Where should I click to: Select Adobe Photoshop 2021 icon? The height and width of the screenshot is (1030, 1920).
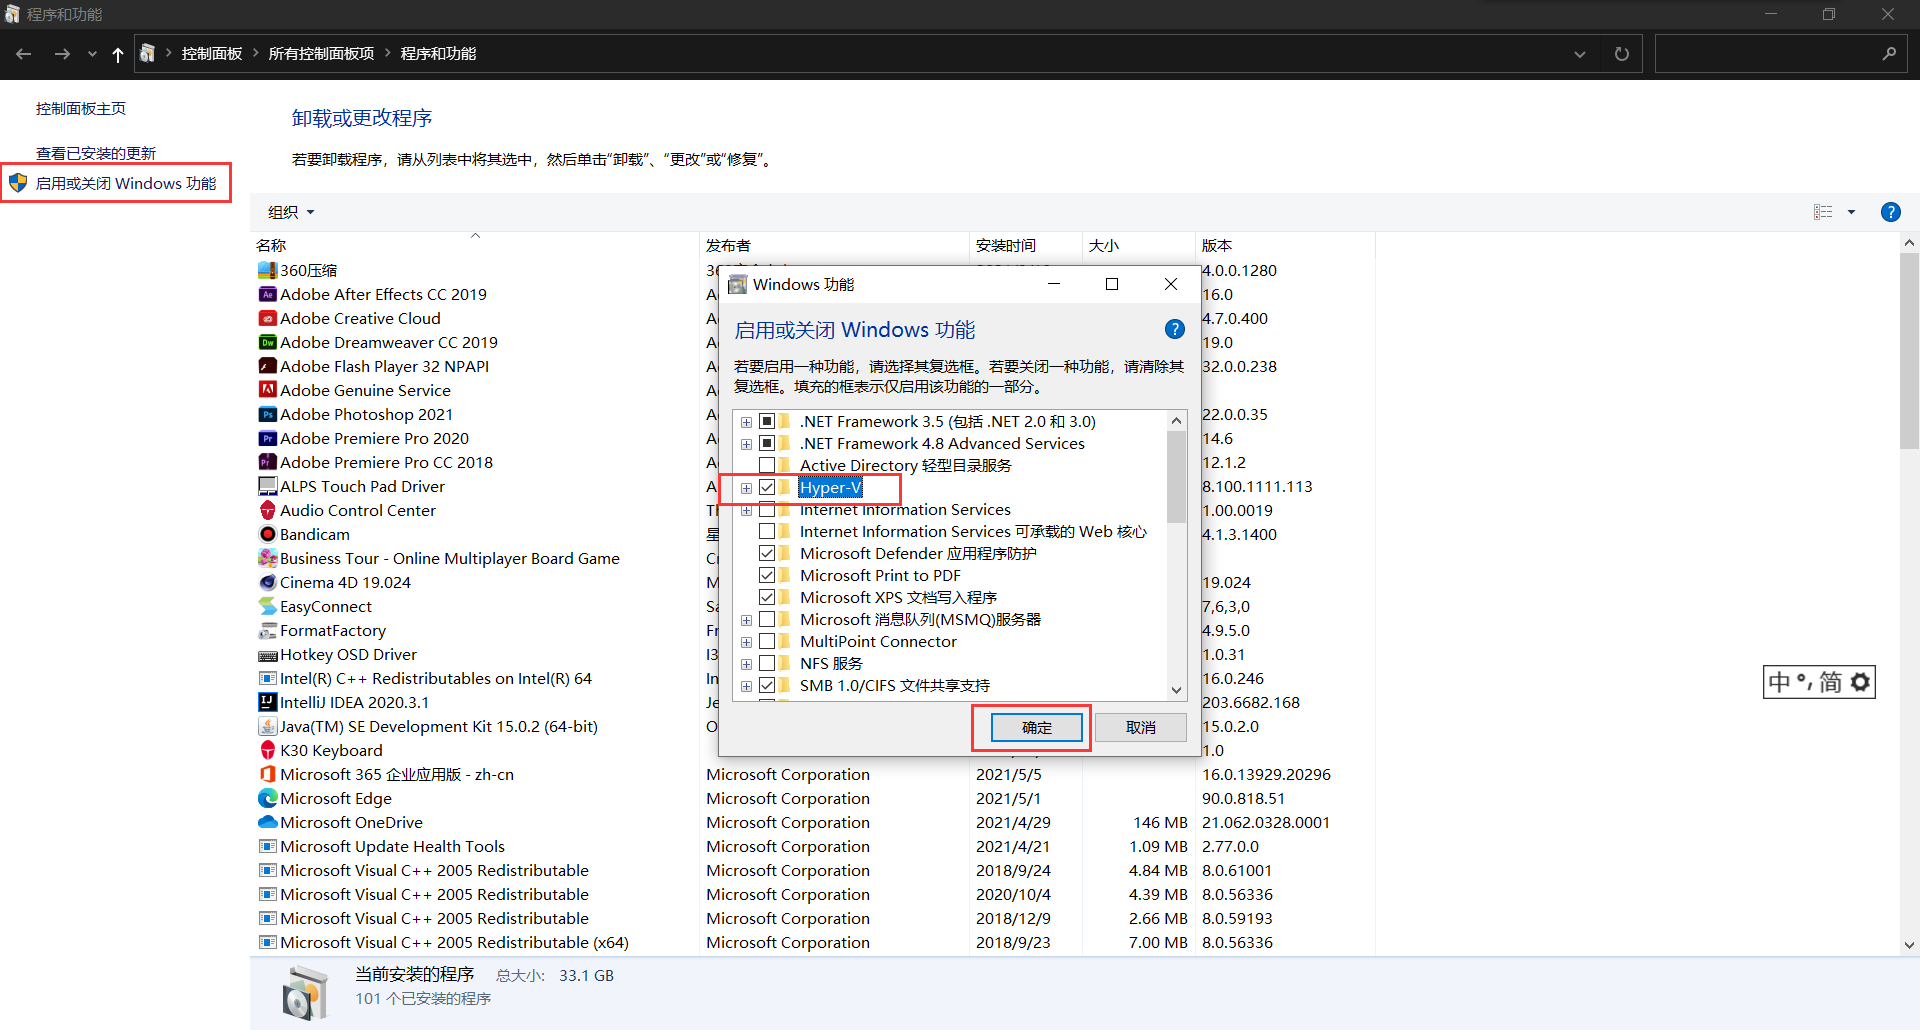[x=267, y=414]
